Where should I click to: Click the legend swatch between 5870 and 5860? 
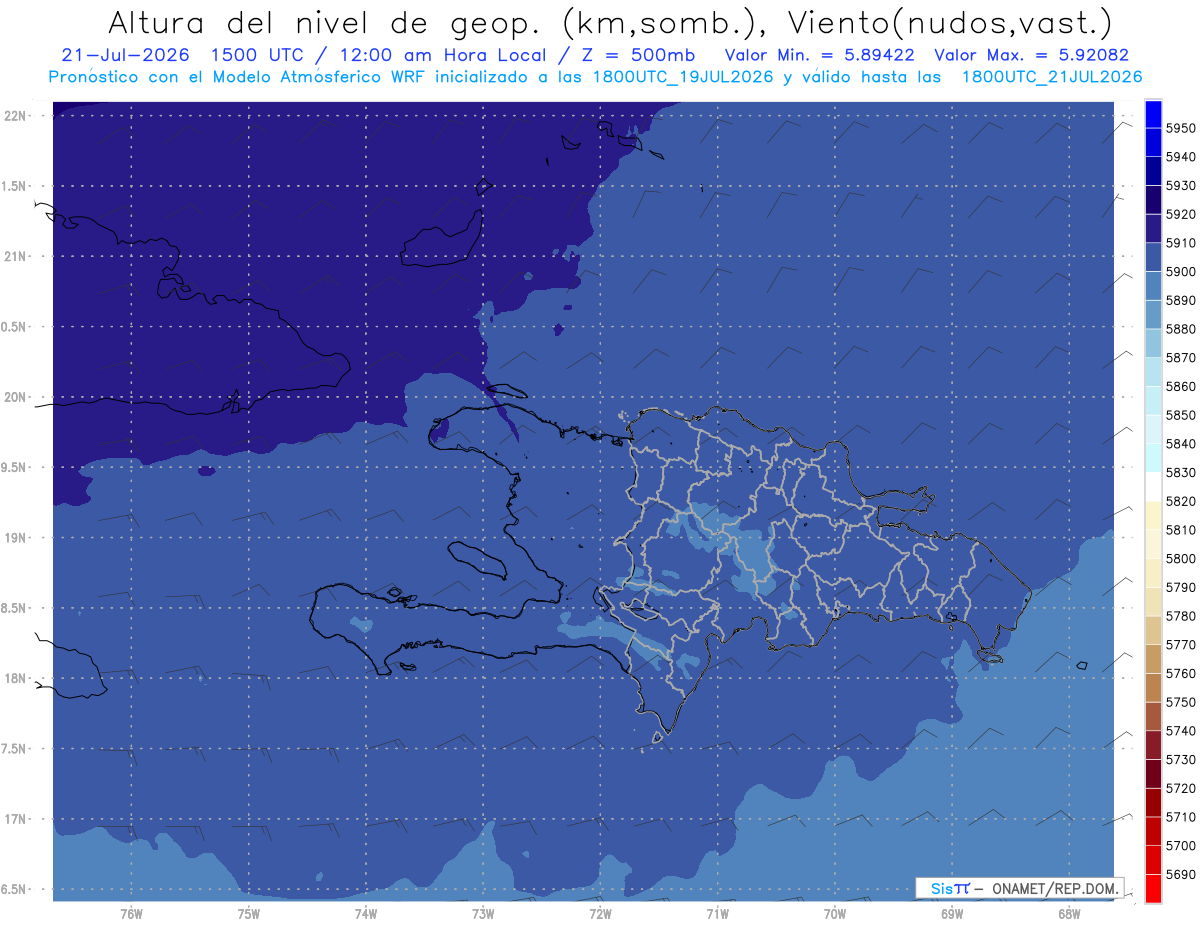tap(1153, 372)
